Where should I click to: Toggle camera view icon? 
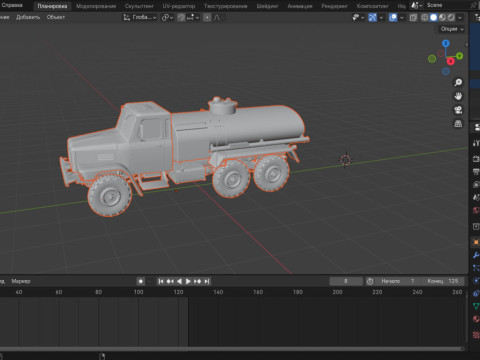458,110
